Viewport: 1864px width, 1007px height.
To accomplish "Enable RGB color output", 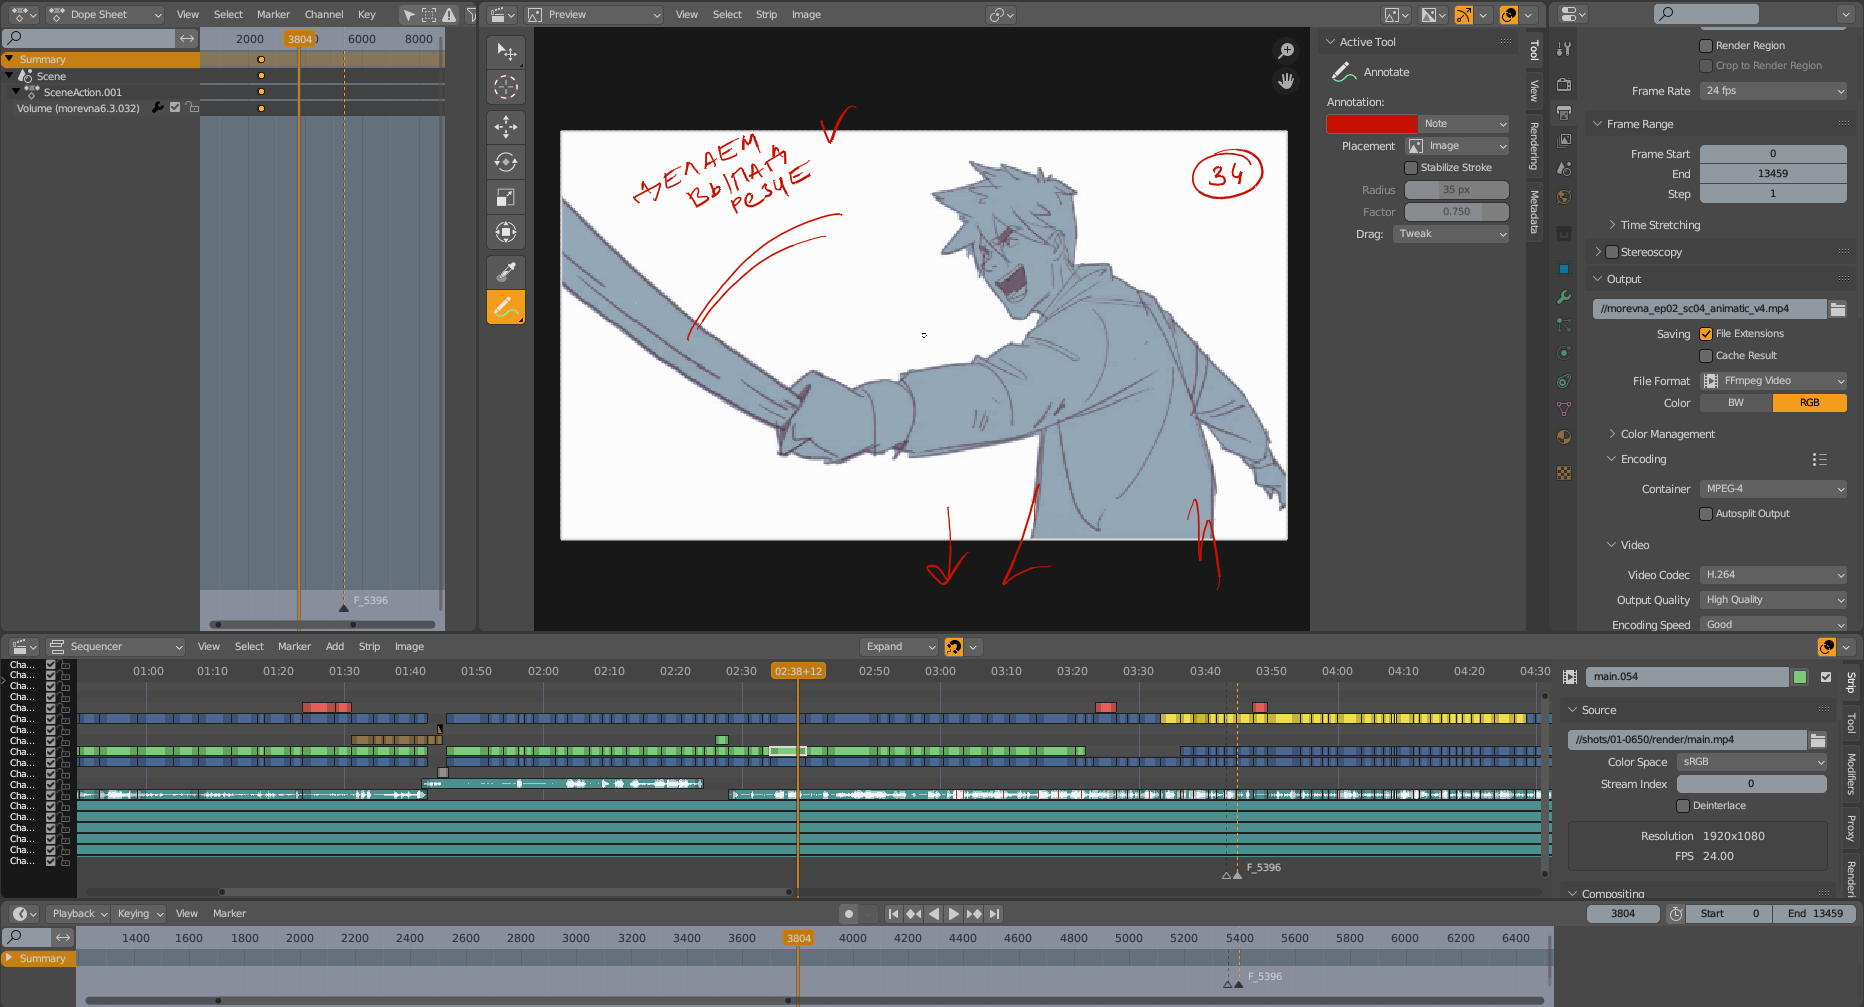I will (x=1809, y=402).
